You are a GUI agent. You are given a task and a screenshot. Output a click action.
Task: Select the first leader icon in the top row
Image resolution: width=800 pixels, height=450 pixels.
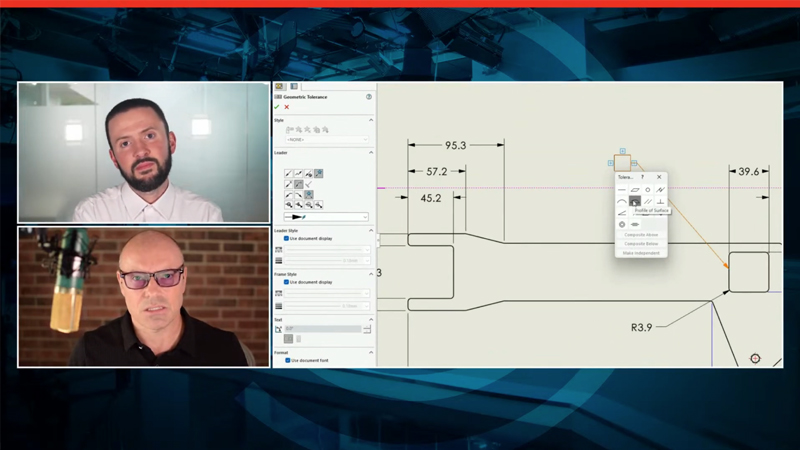(289, 173)
